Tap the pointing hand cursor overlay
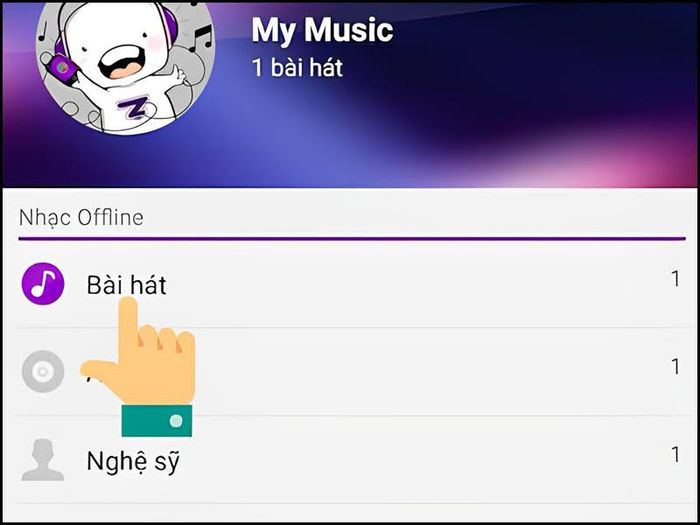 point(138,367)
